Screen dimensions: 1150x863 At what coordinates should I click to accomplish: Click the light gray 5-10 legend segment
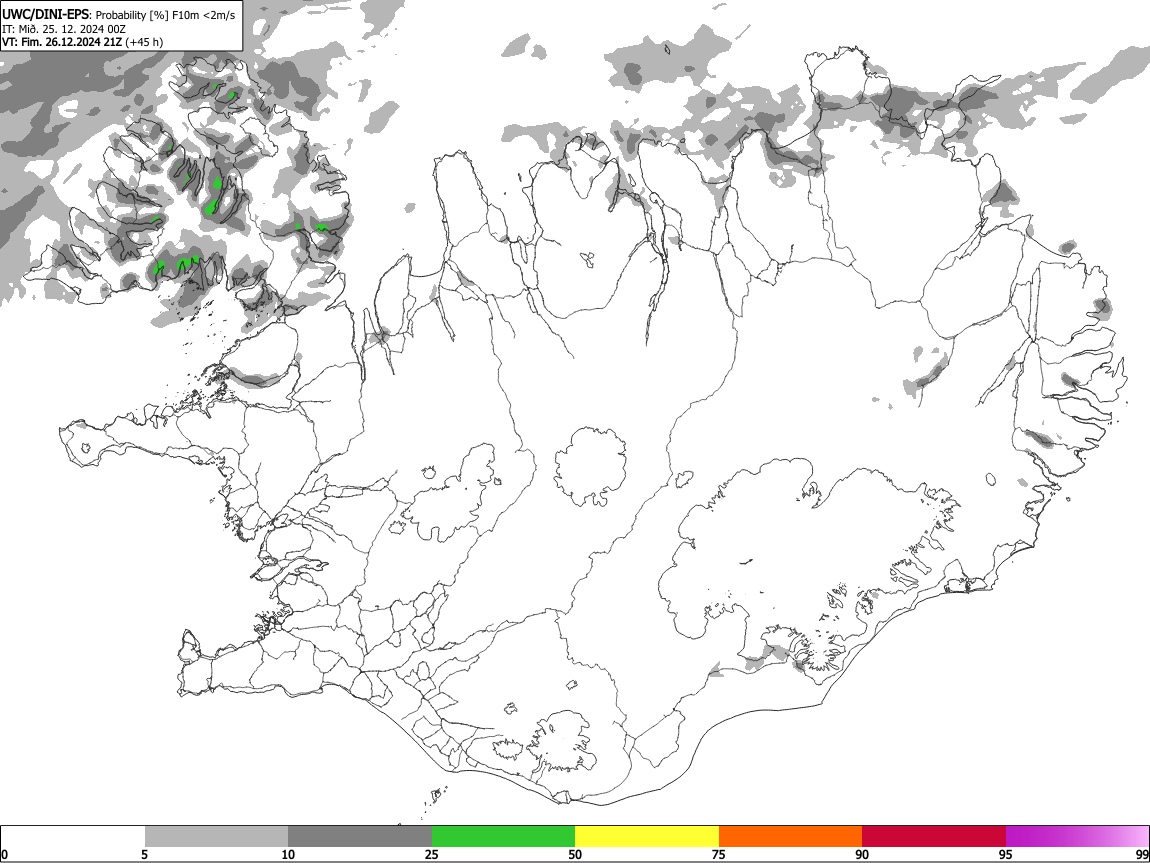click(216, 837)
